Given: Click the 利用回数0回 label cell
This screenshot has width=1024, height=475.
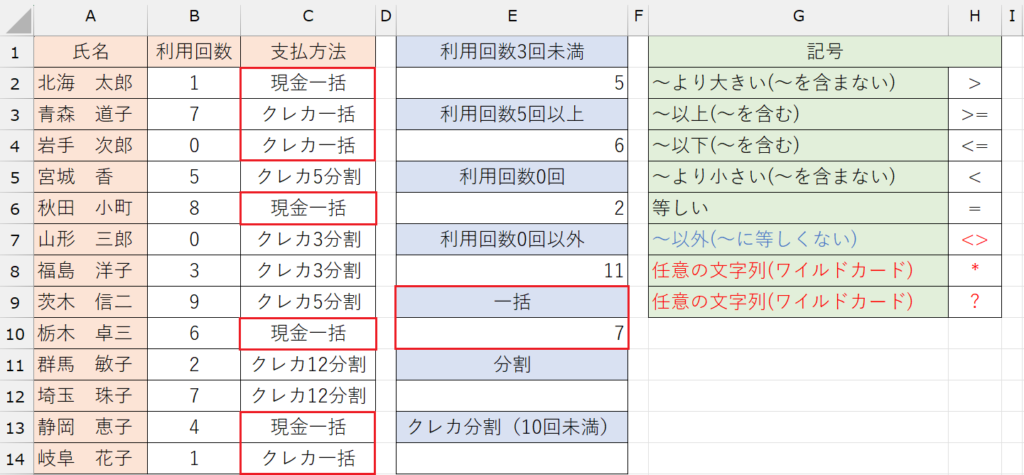Looking at the screenshot, I should pyautogui.click(x=512, y=176).
